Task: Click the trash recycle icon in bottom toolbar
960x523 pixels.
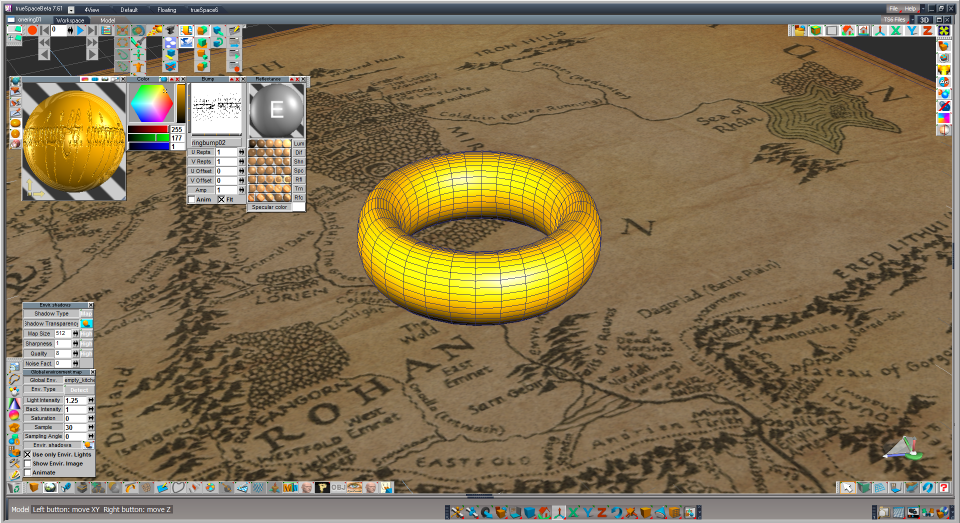Action: pos(14,487)
